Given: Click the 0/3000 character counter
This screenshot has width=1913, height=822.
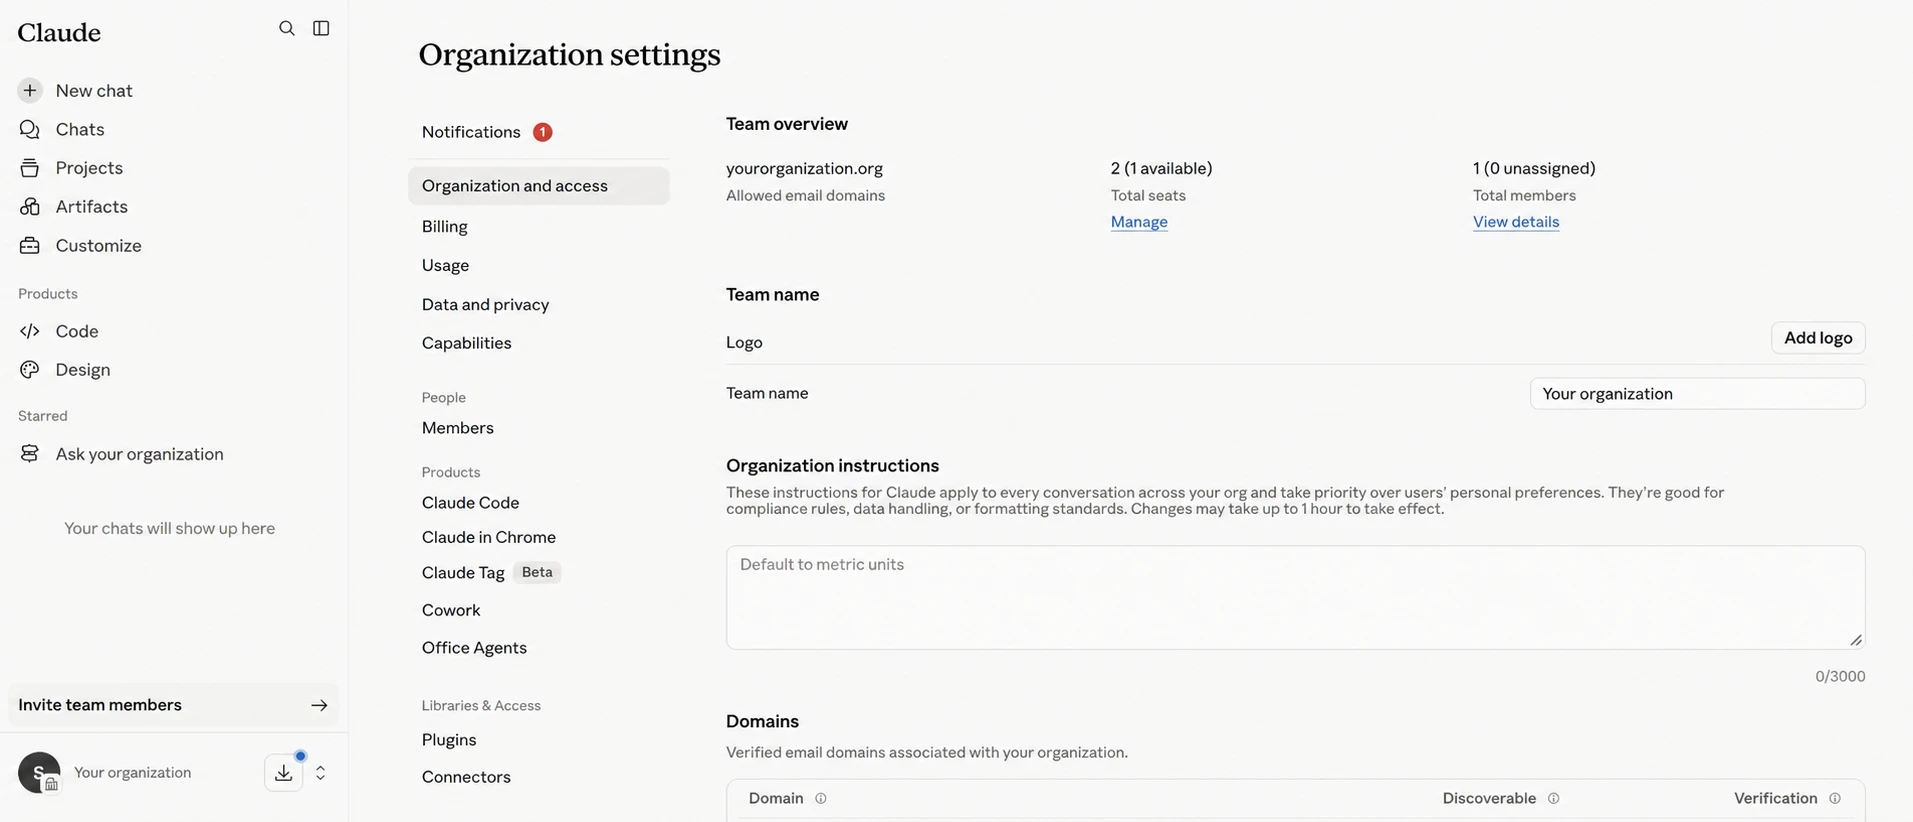Looking at the screenshot, I should pos(1840,676).
